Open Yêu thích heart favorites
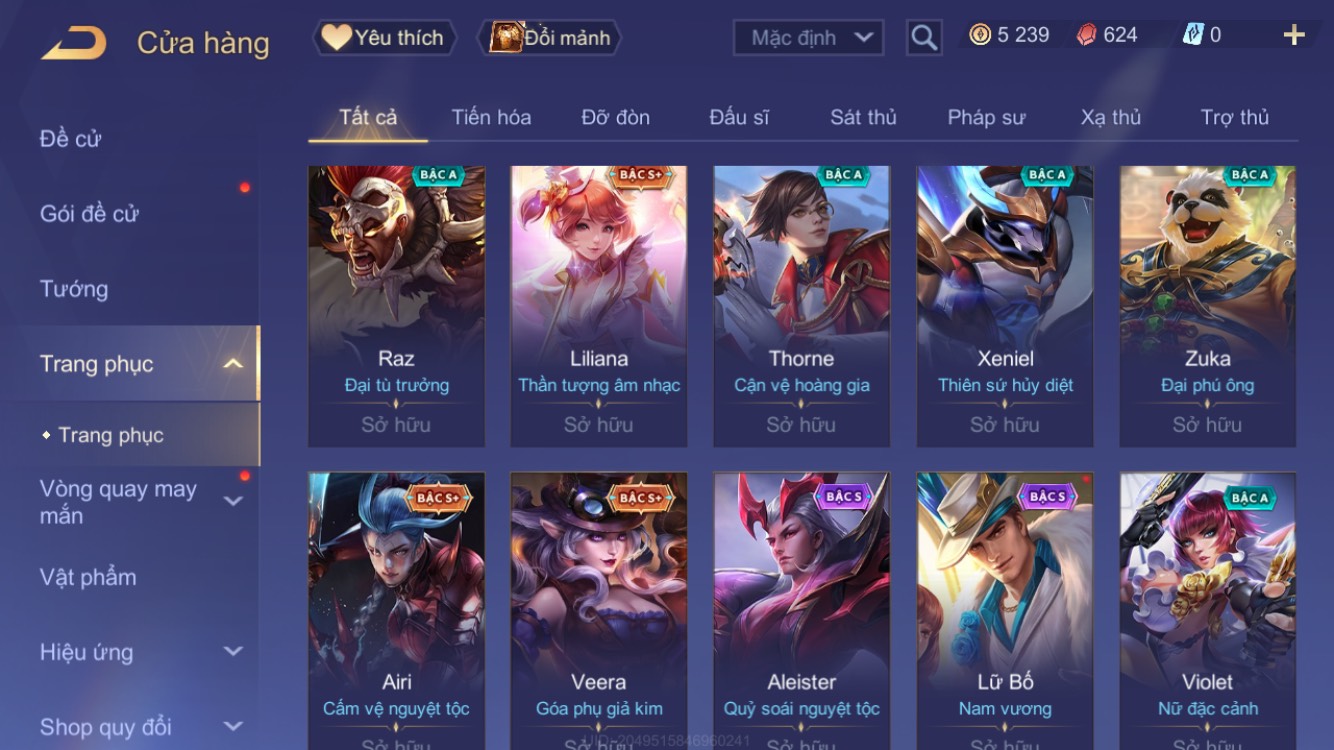The width and height of the screenshot is (1334, 750). [x=384, y=38]
